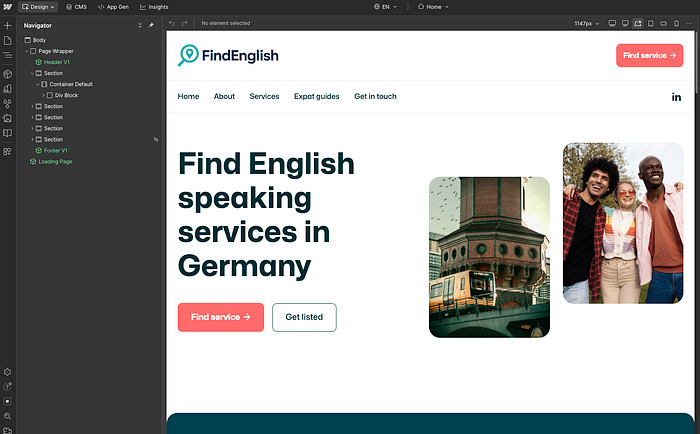Collapse the Page Wrapper tree node
This screenshot has height=434, width=700.
[x=27, y=51]
